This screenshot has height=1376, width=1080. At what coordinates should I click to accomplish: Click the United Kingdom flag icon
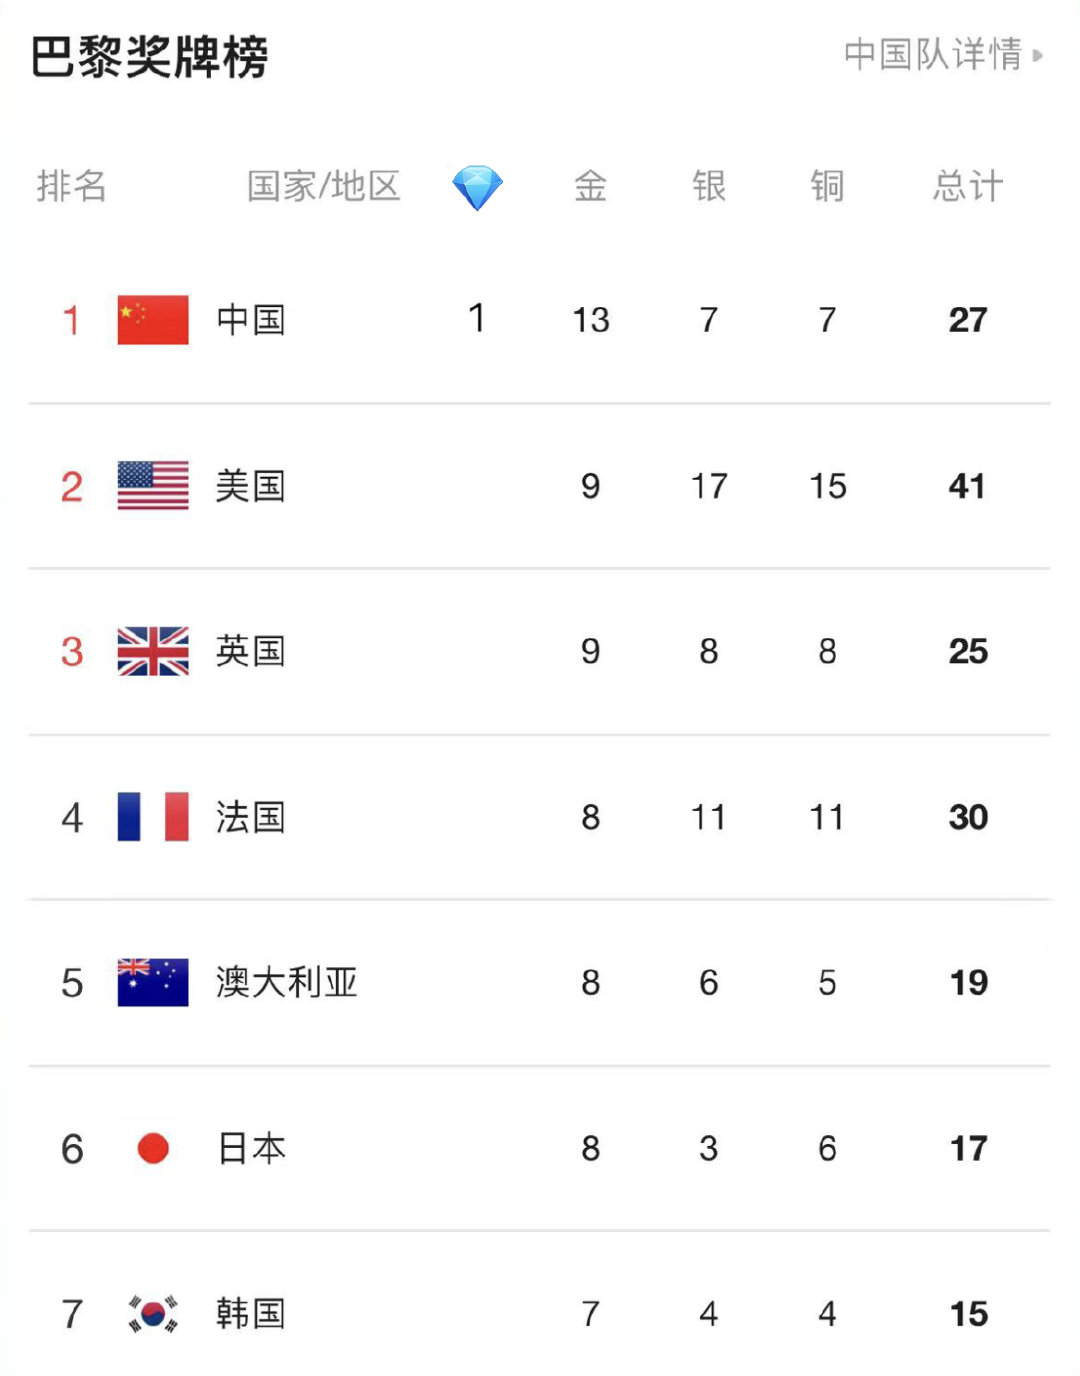(x=153, y=651)
